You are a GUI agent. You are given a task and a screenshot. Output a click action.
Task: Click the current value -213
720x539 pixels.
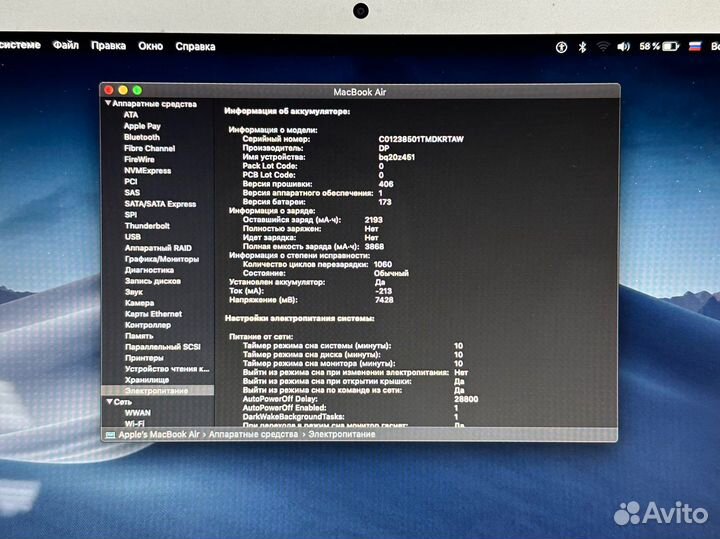point(383,291)
